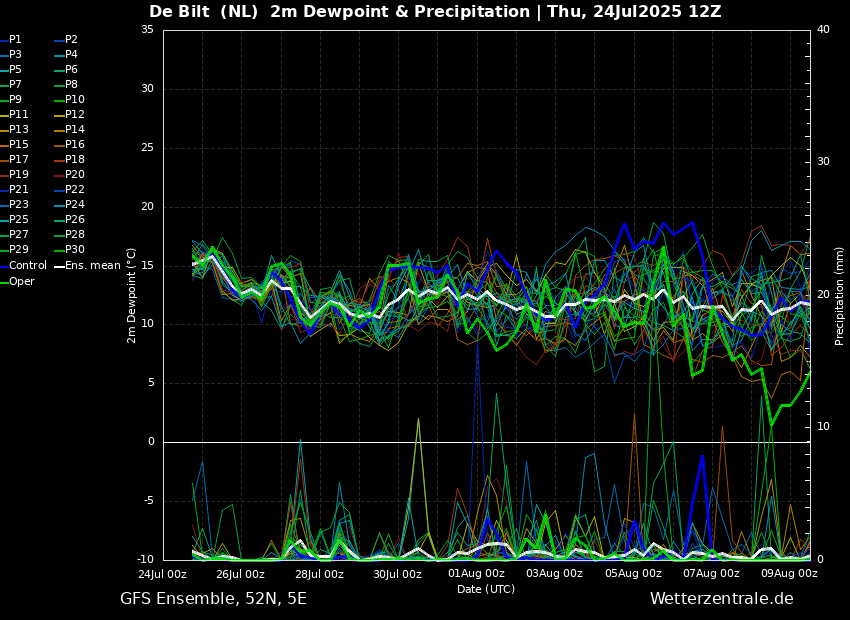Click the white Ens. mean line swatch
Screen dimensions: 850x620
(x=59, y=266)
